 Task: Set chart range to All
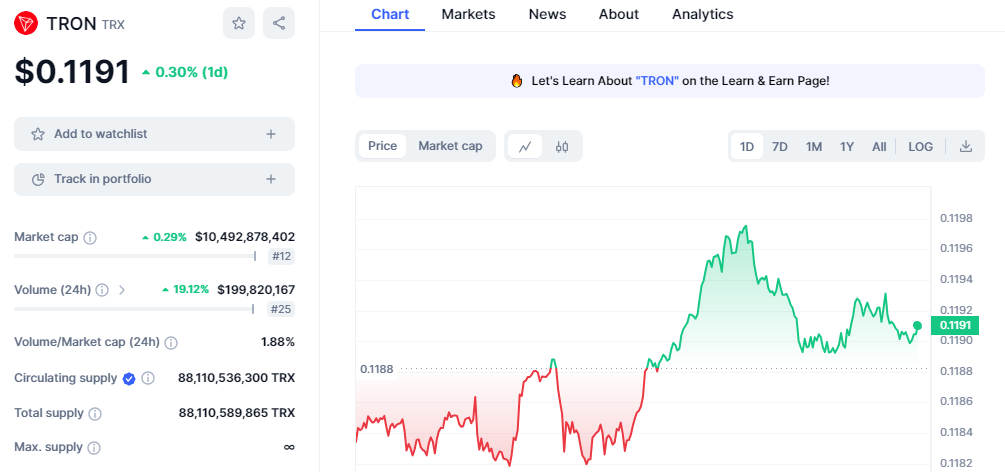click(879, 147)
